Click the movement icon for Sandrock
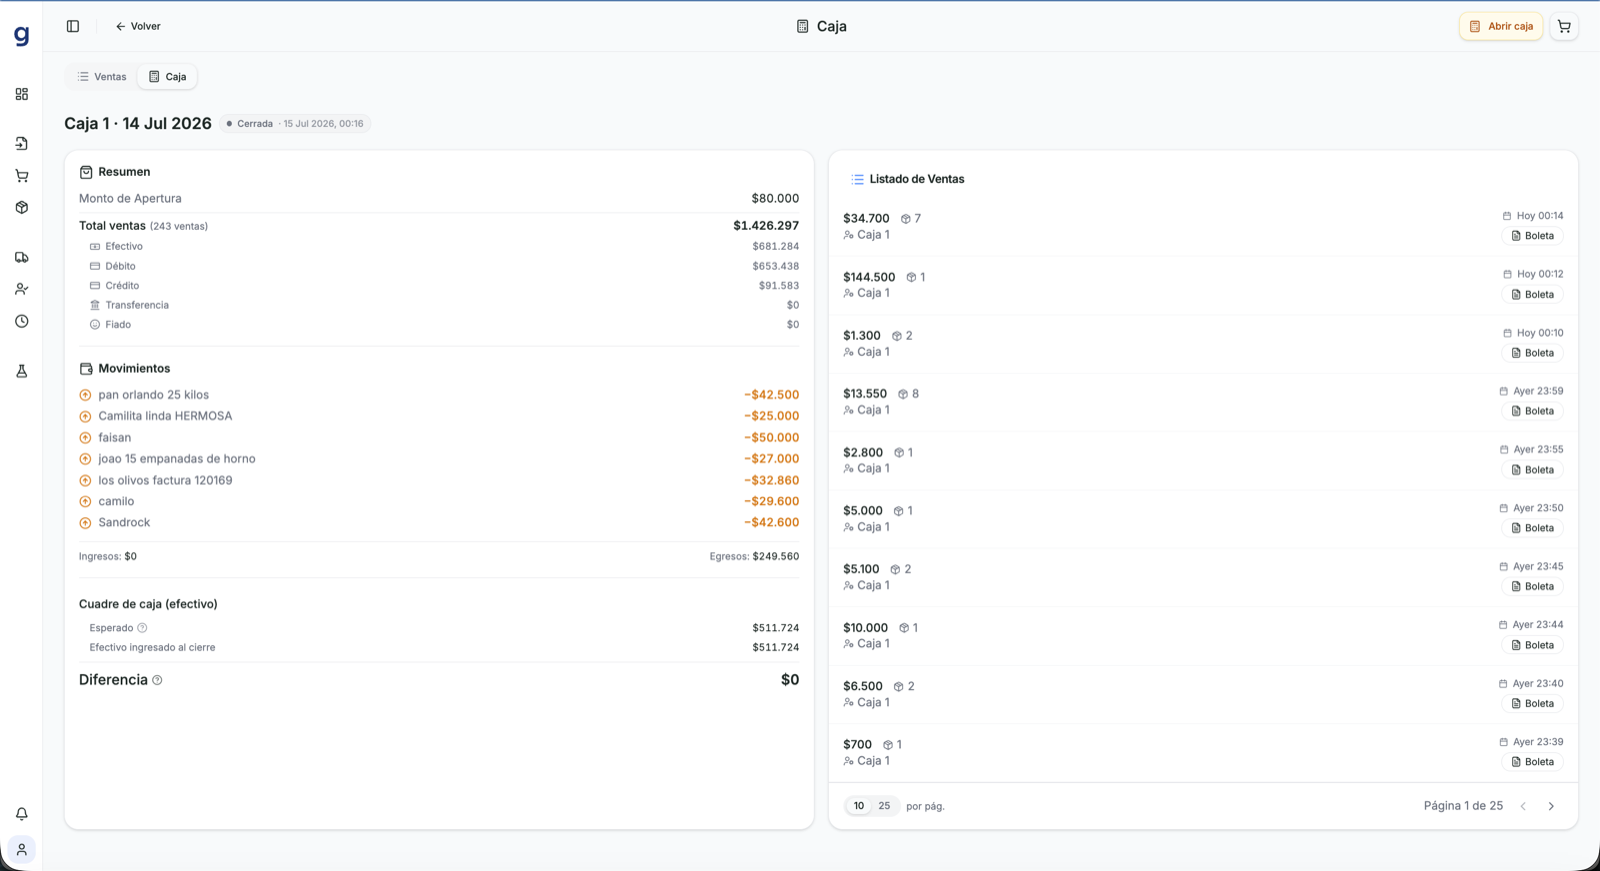This screenshot has width=1600, height=871. click(85, 523)
